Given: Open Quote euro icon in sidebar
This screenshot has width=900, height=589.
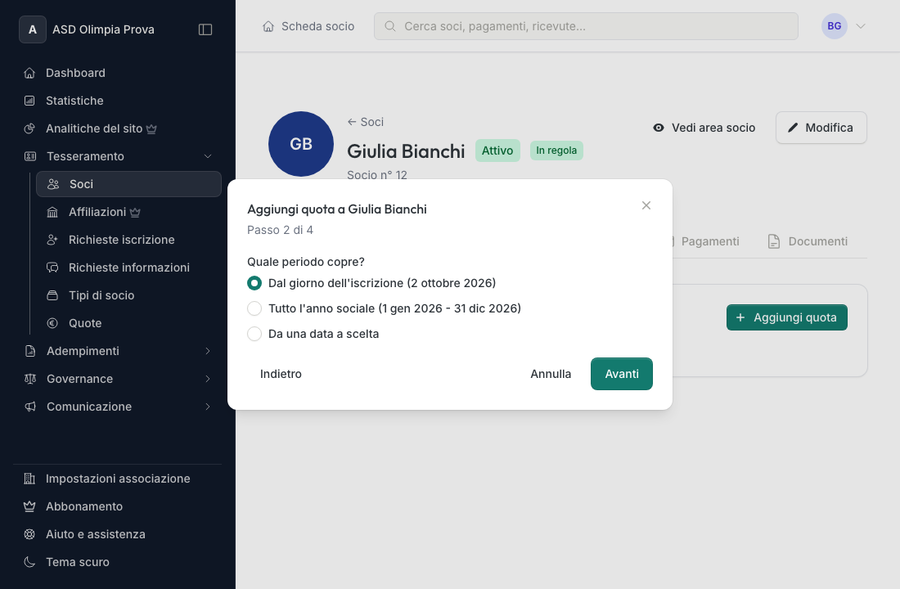Looking at the screenshot, I should coord(52,323).
